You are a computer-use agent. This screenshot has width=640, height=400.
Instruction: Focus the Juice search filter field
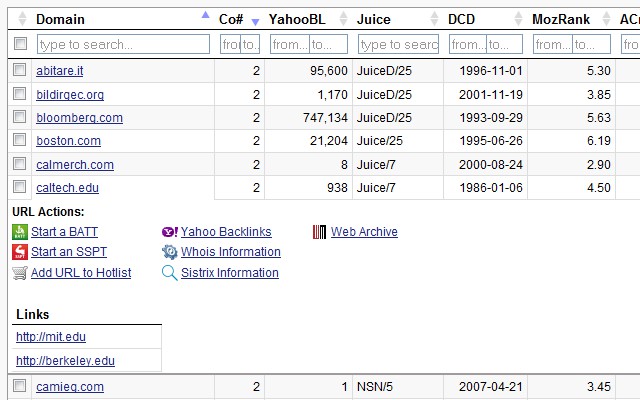[x=398, y=44]
